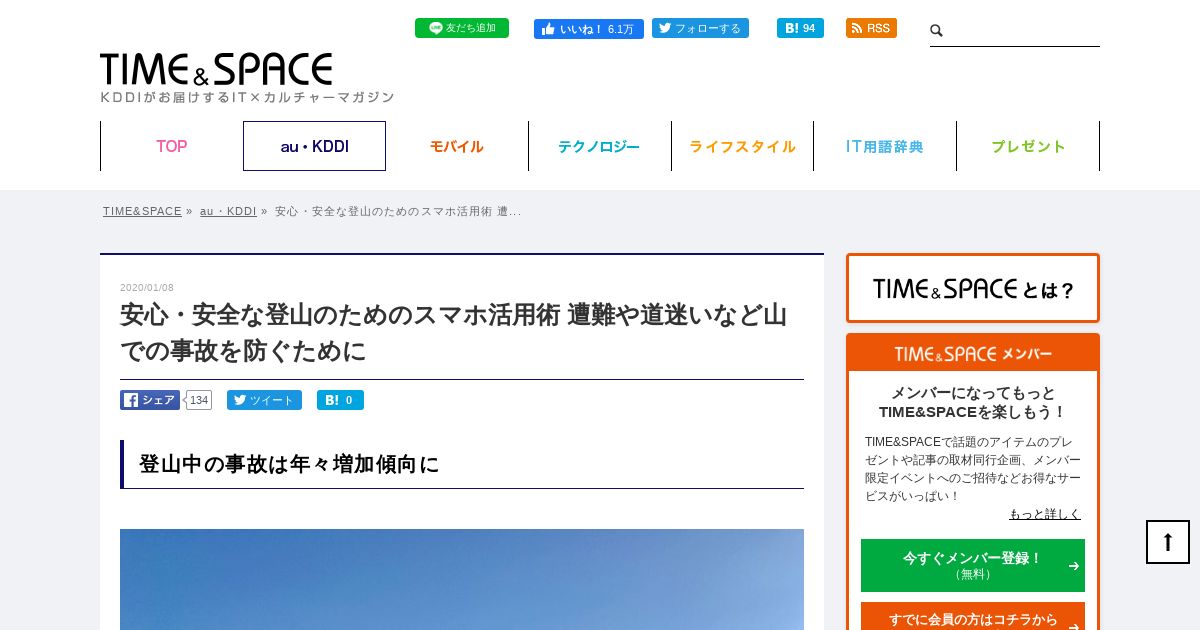The width and height of the screenshot is (1200, 630).
Task: Click the Facebook share count 134
Action: 199,400
